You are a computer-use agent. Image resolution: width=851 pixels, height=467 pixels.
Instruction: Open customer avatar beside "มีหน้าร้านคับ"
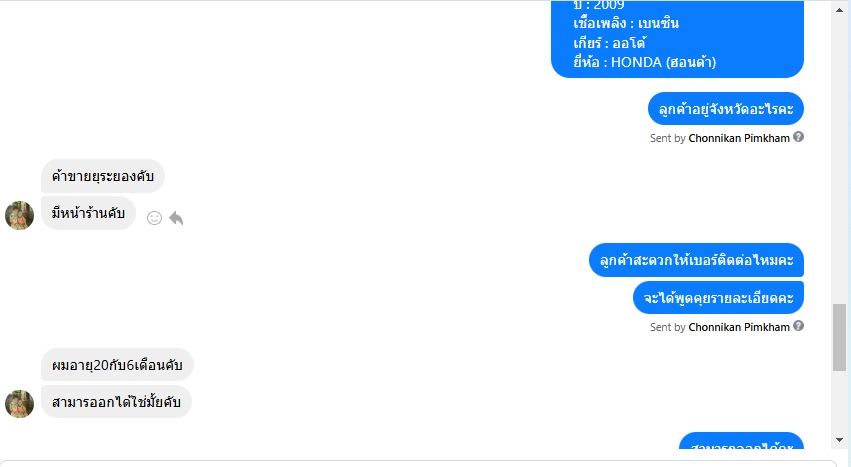coord(20,215)
